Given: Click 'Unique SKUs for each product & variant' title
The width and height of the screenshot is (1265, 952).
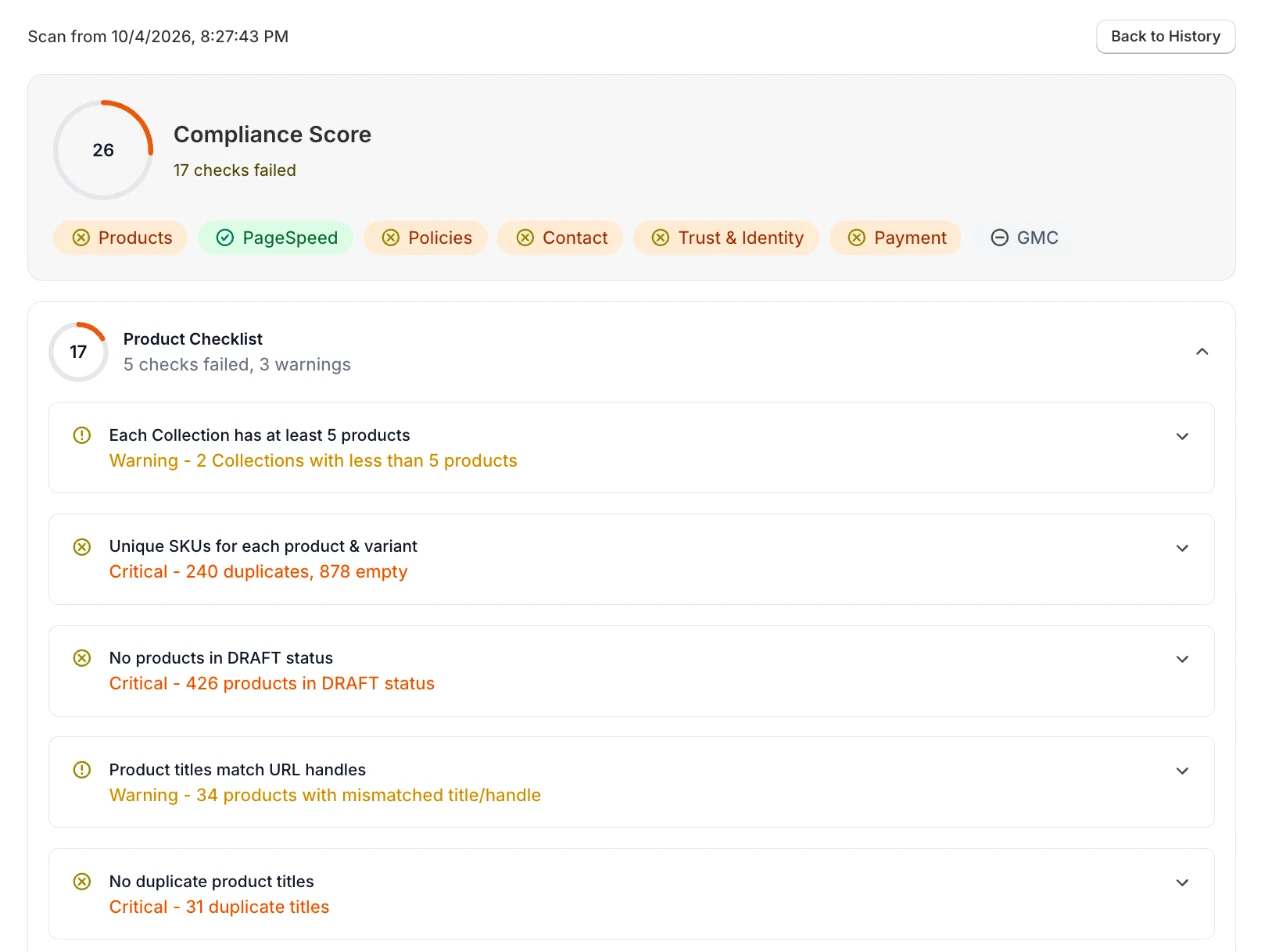Looking at the screenshot, I should tap(263, 547).
